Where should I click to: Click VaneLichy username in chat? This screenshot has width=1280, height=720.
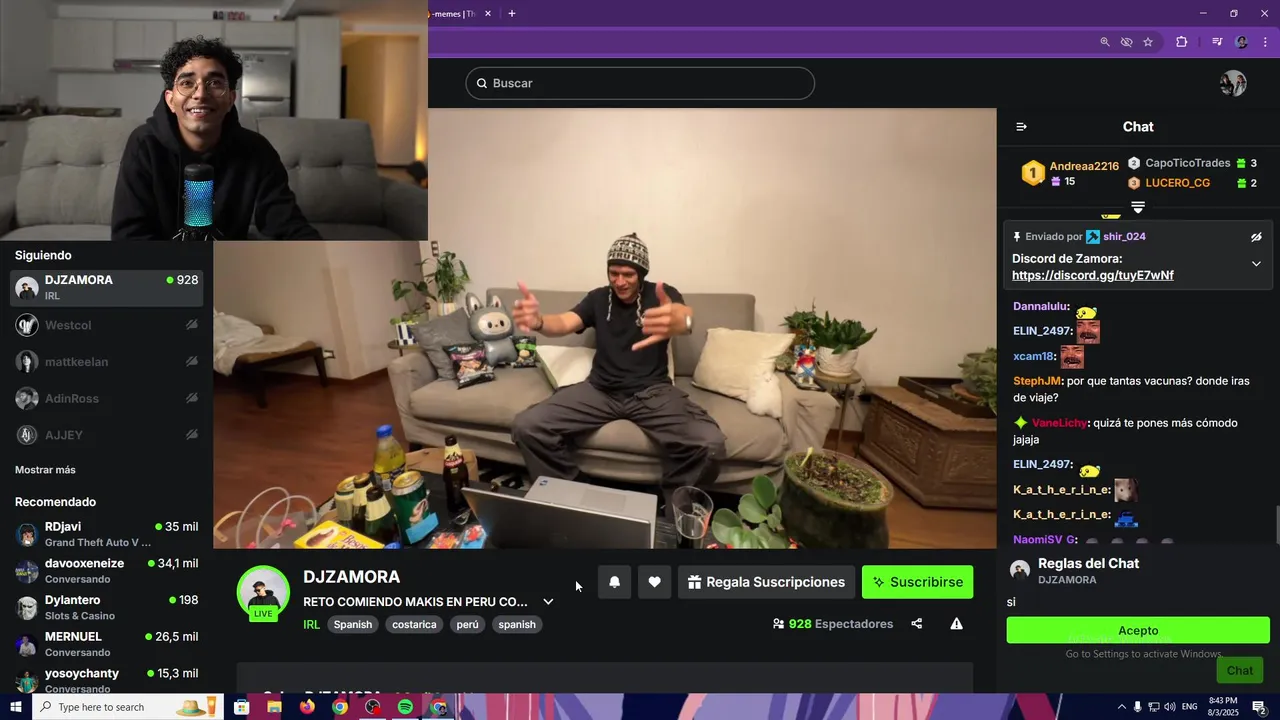click(x=1059, y=423)
